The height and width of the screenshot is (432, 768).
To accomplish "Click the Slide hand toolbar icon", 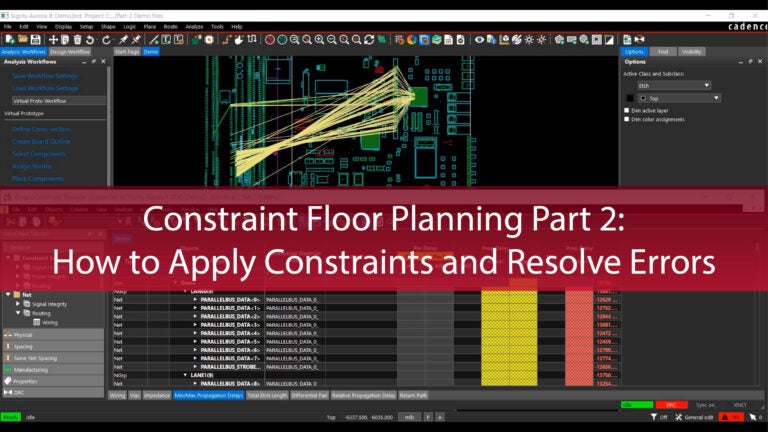I will click(x=239, y=40).
